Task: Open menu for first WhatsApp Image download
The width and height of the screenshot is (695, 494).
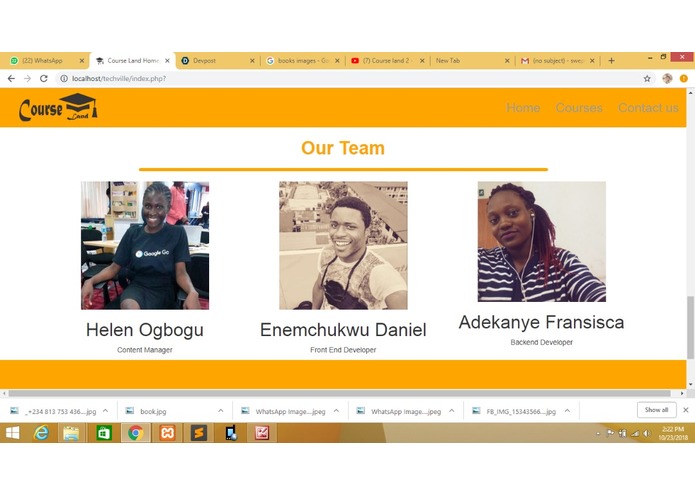Action: pos(336,411)
